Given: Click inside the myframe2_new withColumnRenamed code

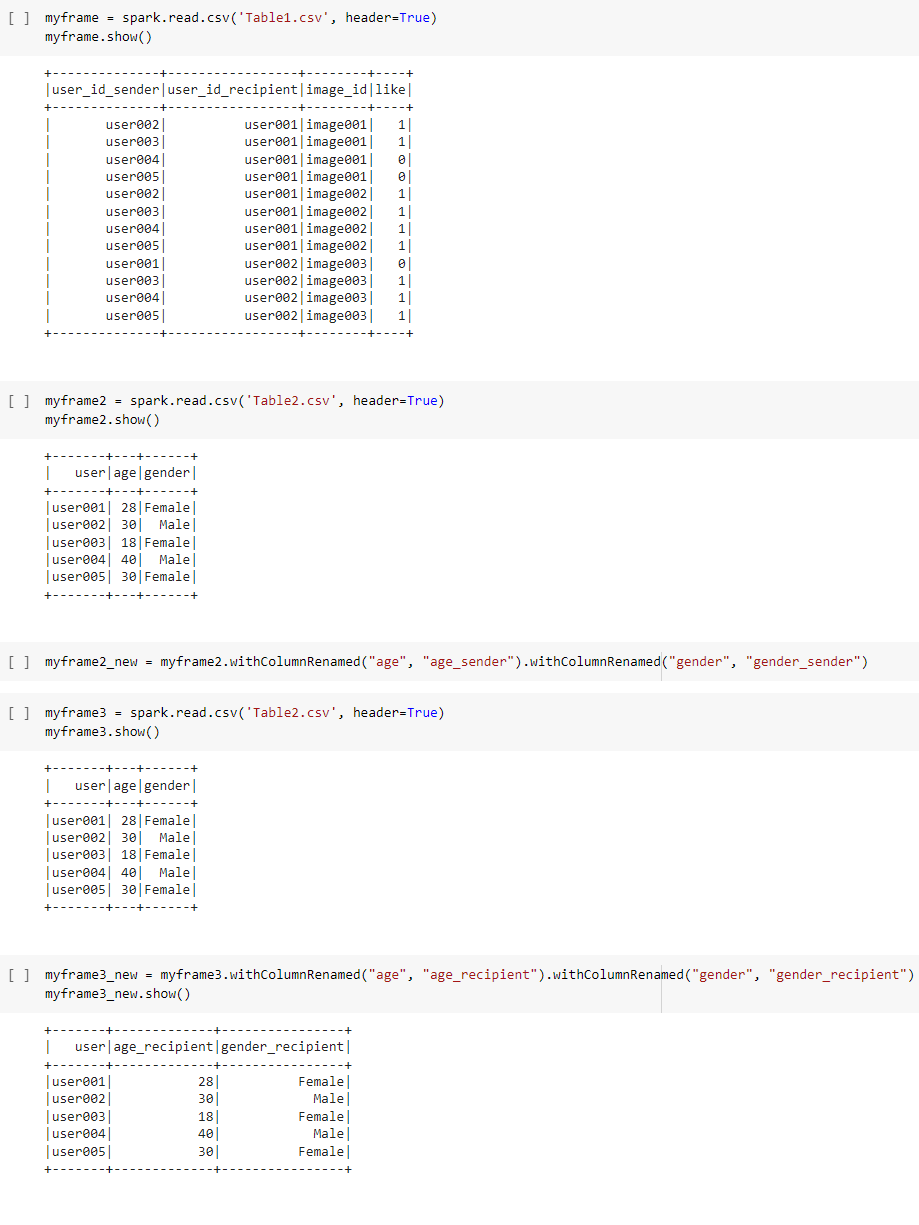Looking at the screenshot, I should coord(456,662).
